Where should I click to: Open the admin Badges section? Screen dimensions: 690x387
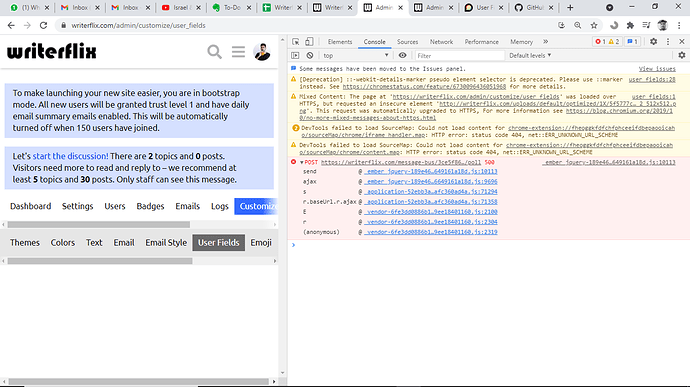(x=150, y=206)
